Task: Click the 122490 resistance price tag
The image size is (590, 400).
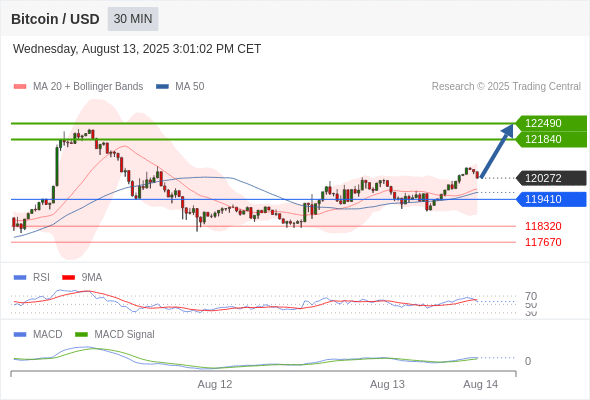Action: click(x=551, y=123)
